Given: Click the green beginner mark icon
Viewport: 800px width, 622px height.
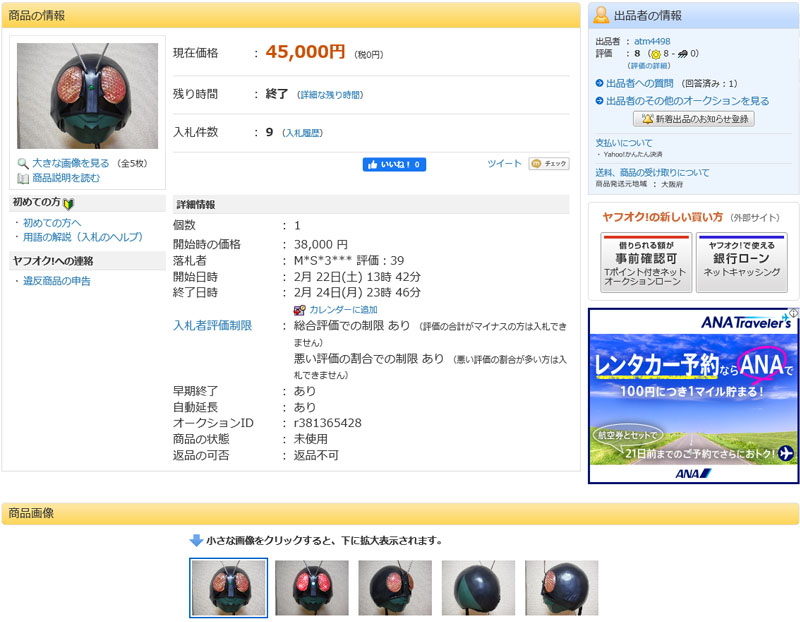Looking at the screenshot, I should (68, 204).
